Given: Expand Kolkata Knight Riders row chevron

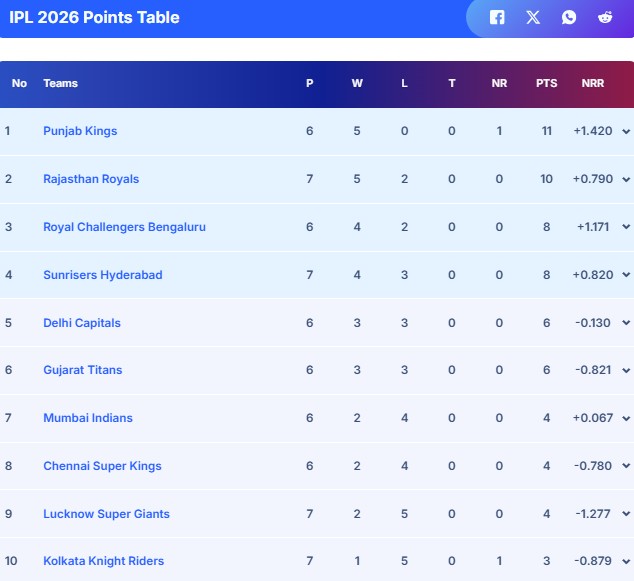Looking at the screenshot, I should [x=626, y=562].
